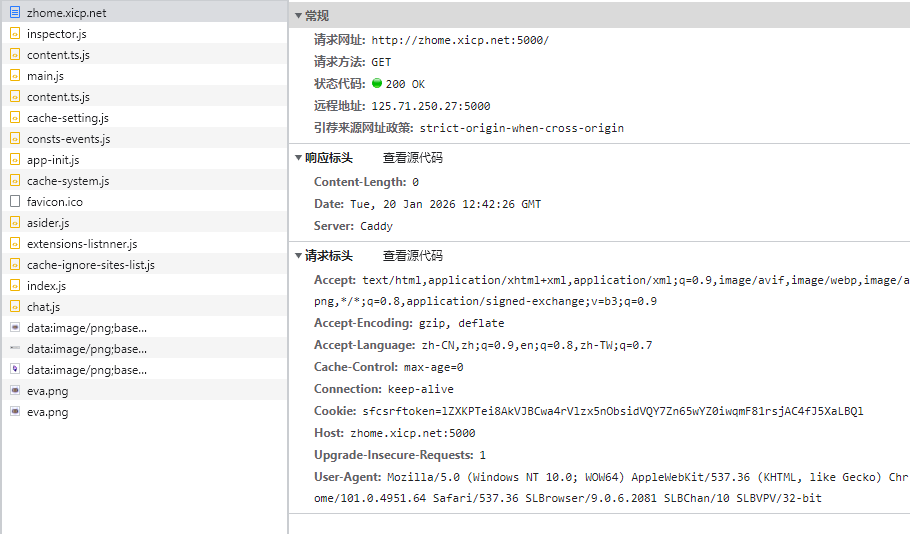Image resolution: width=910 pixels, height=534 pixels.
Task: Click the request URL value
Action: [x=460, y=40]
